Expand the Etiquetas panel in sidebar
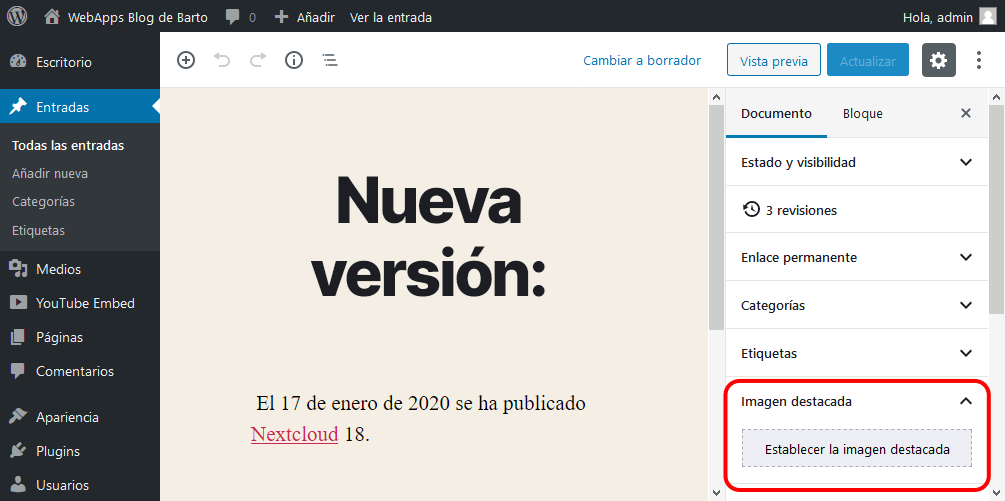The image size is (1005, 501). [965, 353]
